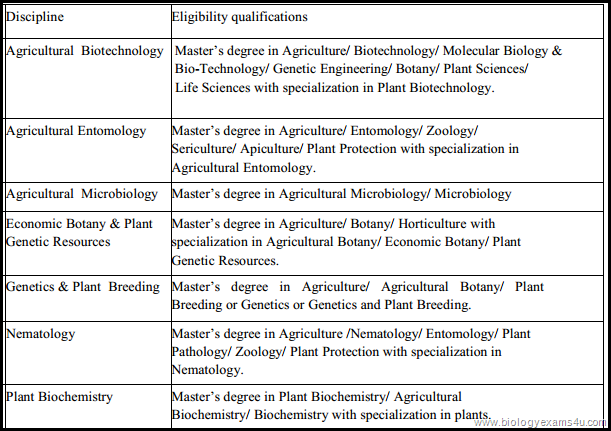Image resolution: width=611 pixels, height=431 pixels.
Task: Click the Plant Biochemistry discipline cell
Action: click(59, 397)
